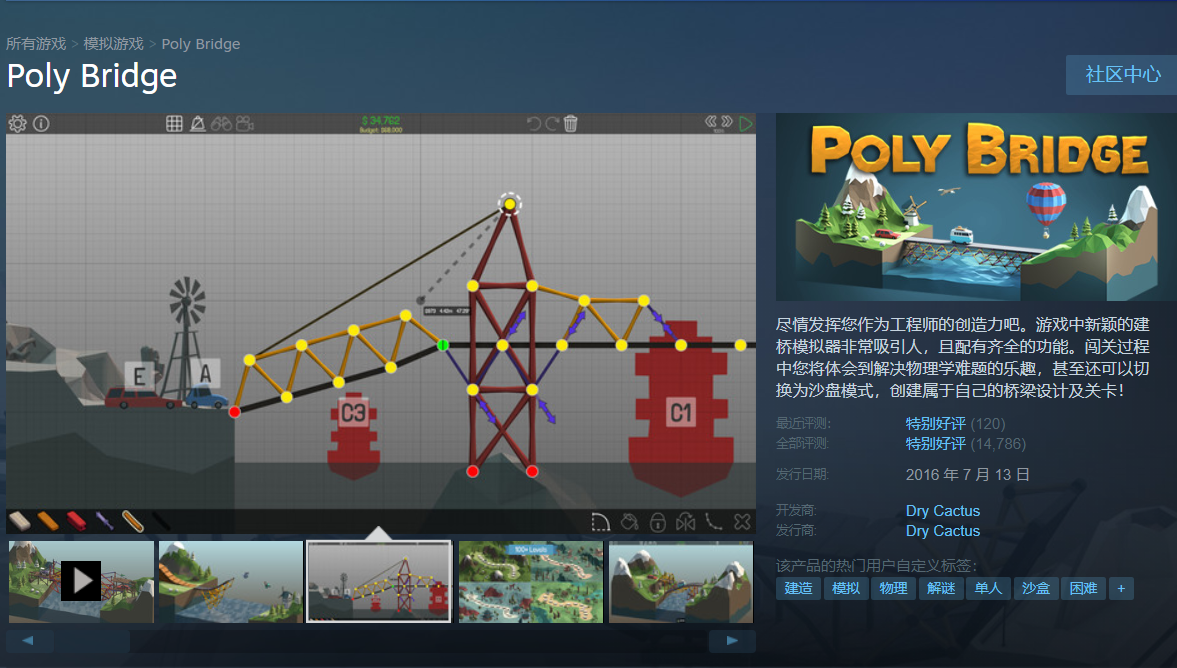1177x668 pixels.
Task: Select the orange wood material icon
Action: [48, 520]
